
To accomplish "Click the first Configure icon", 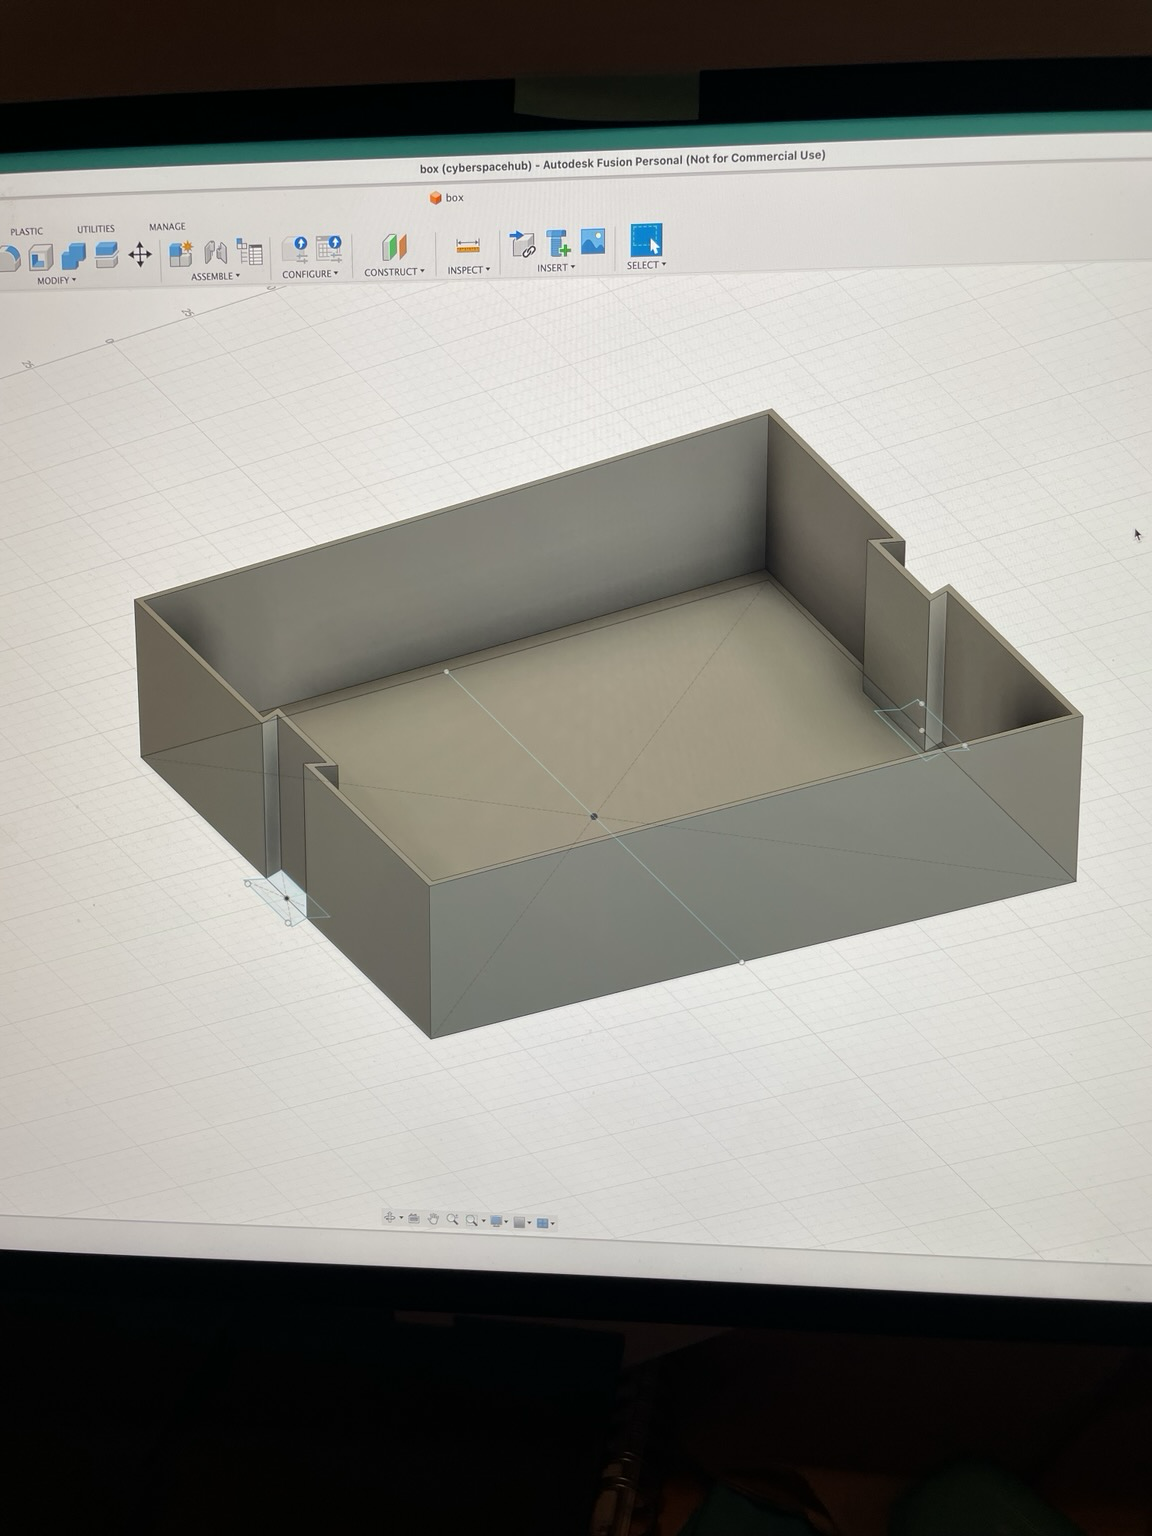I will tap(297, 249).
